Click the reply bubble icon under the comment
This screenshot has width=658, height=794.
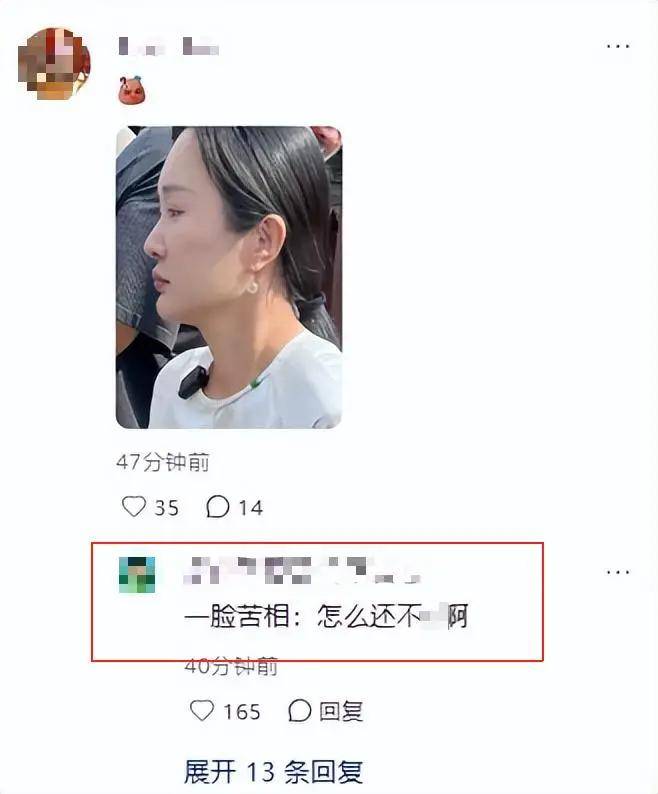tap(299, 710)
